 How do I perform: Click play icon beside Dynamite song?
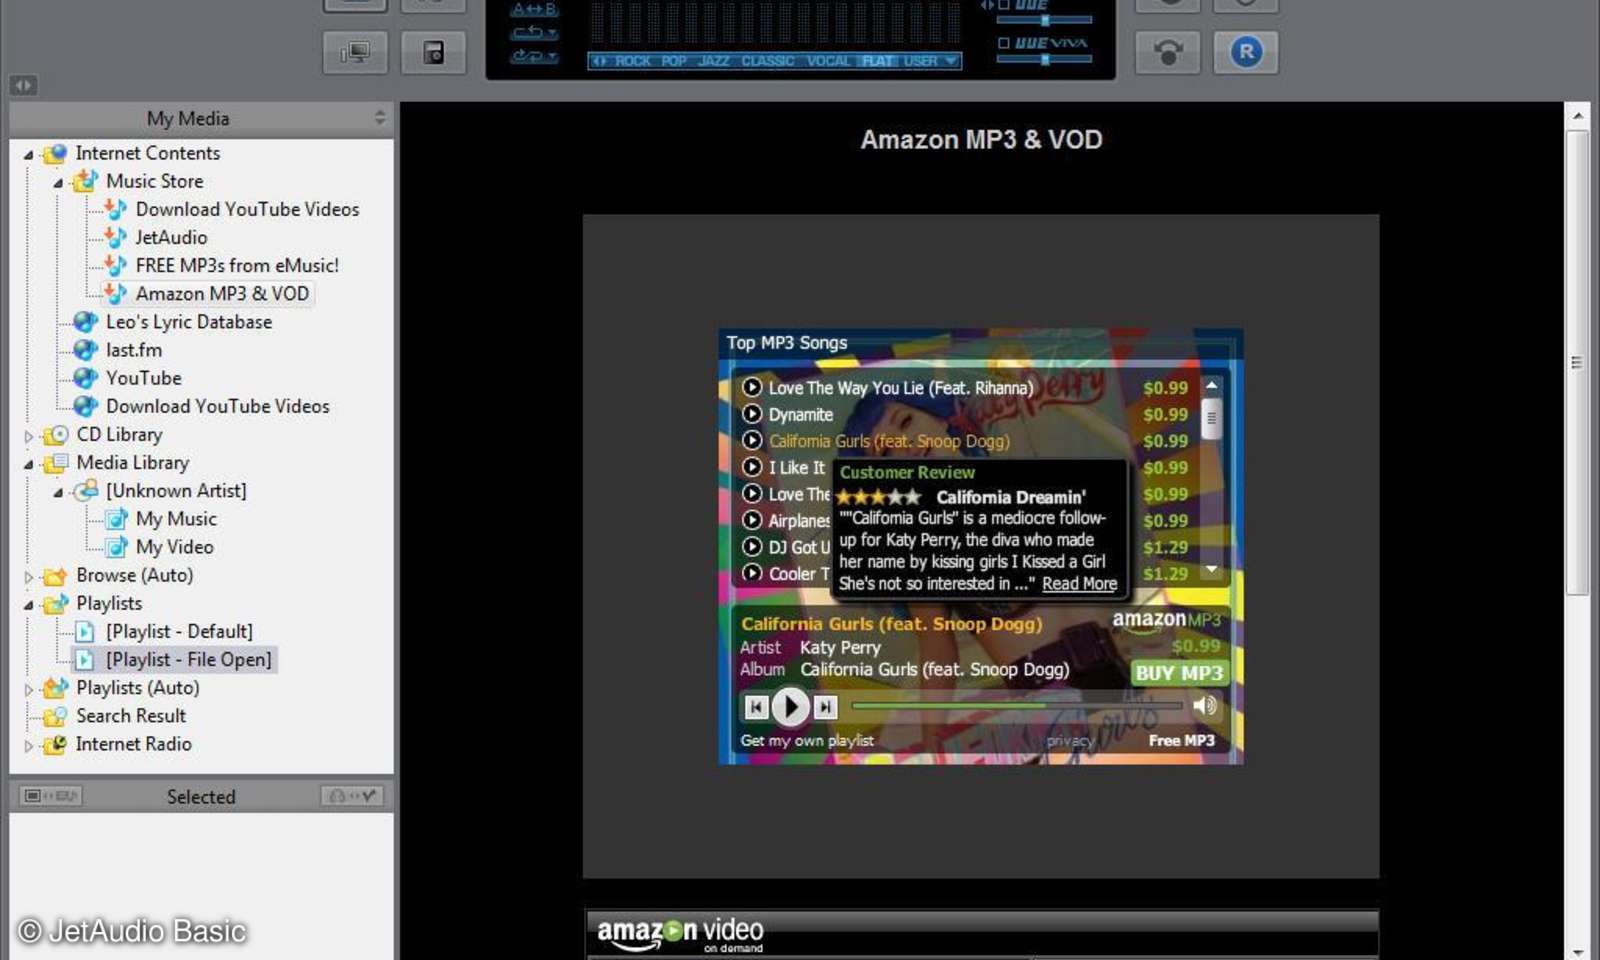pos(752,414)
